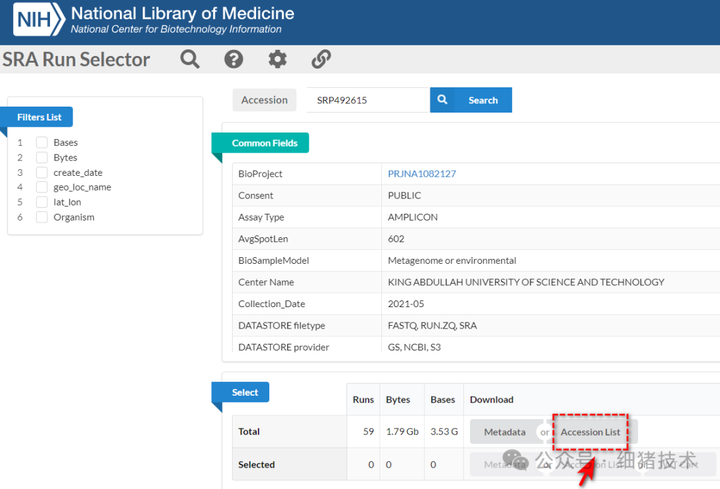Open settings with the gear icon
Image resolution: width=720 pixels, height=489 pixels.
(x=277, y=59)
